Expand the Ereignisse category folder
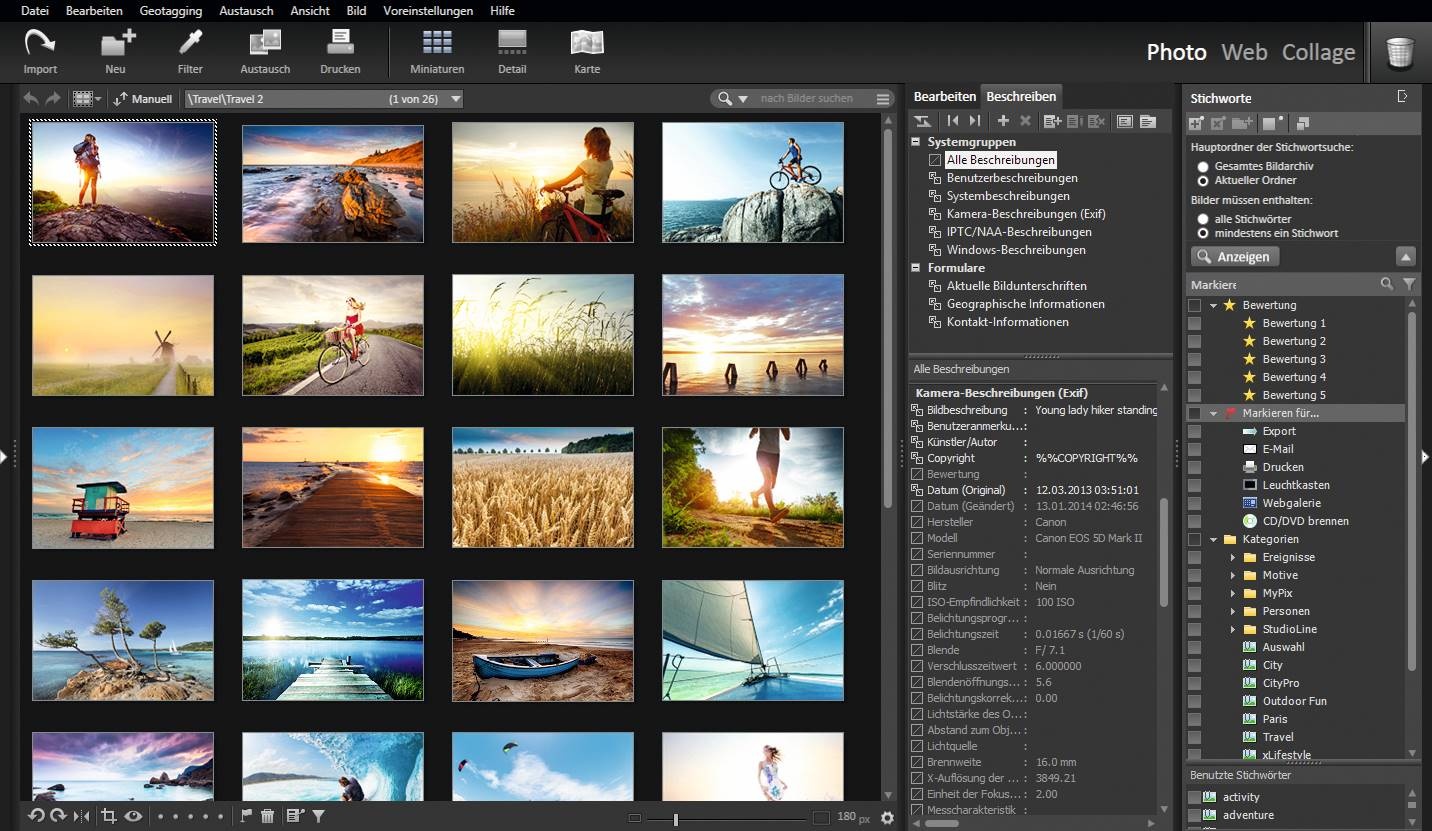1432x831 pixels. (x=1233, y=557)
